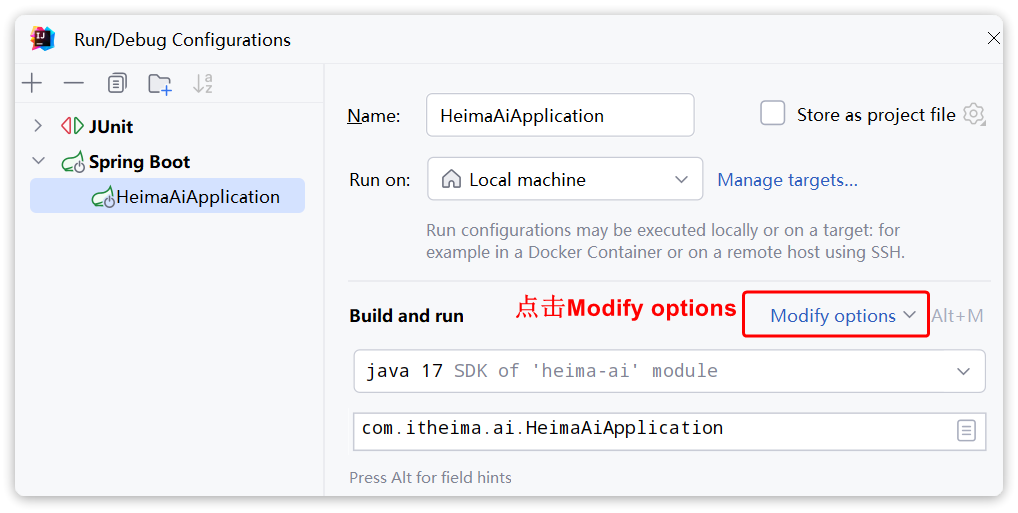Click the browse icon in main class field
Viewport: 1018px width, 513px height.
[966, 431]
